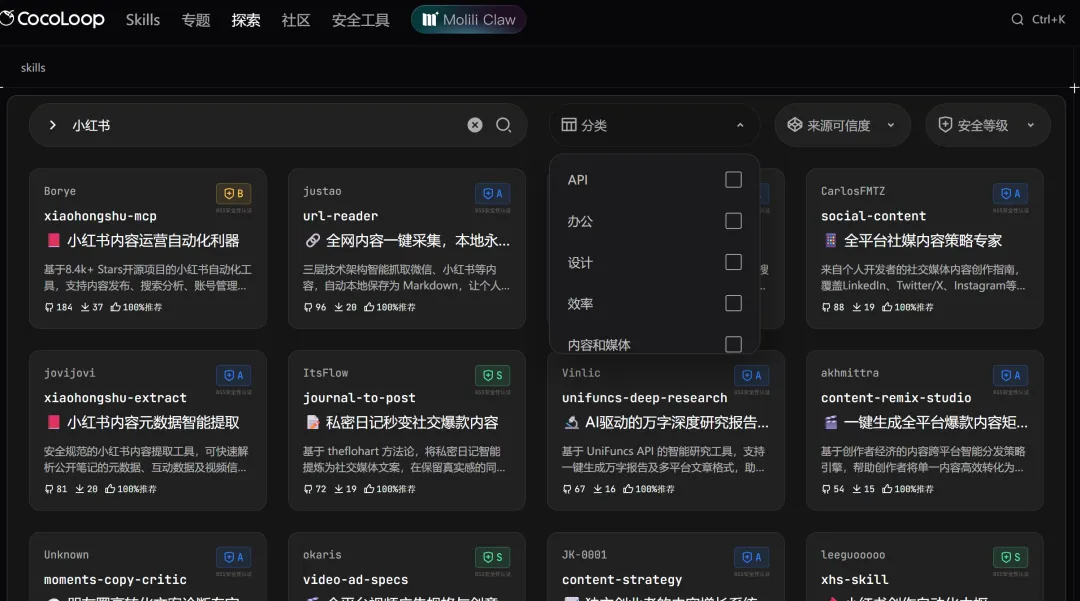
Task: Clear the search query text
Action: (475, 125)
